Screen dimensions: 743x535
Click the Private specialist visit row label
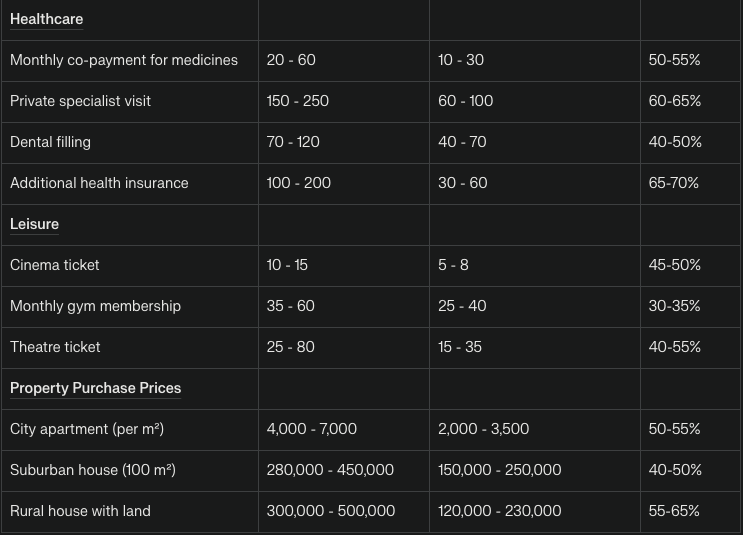coord(81,101)
